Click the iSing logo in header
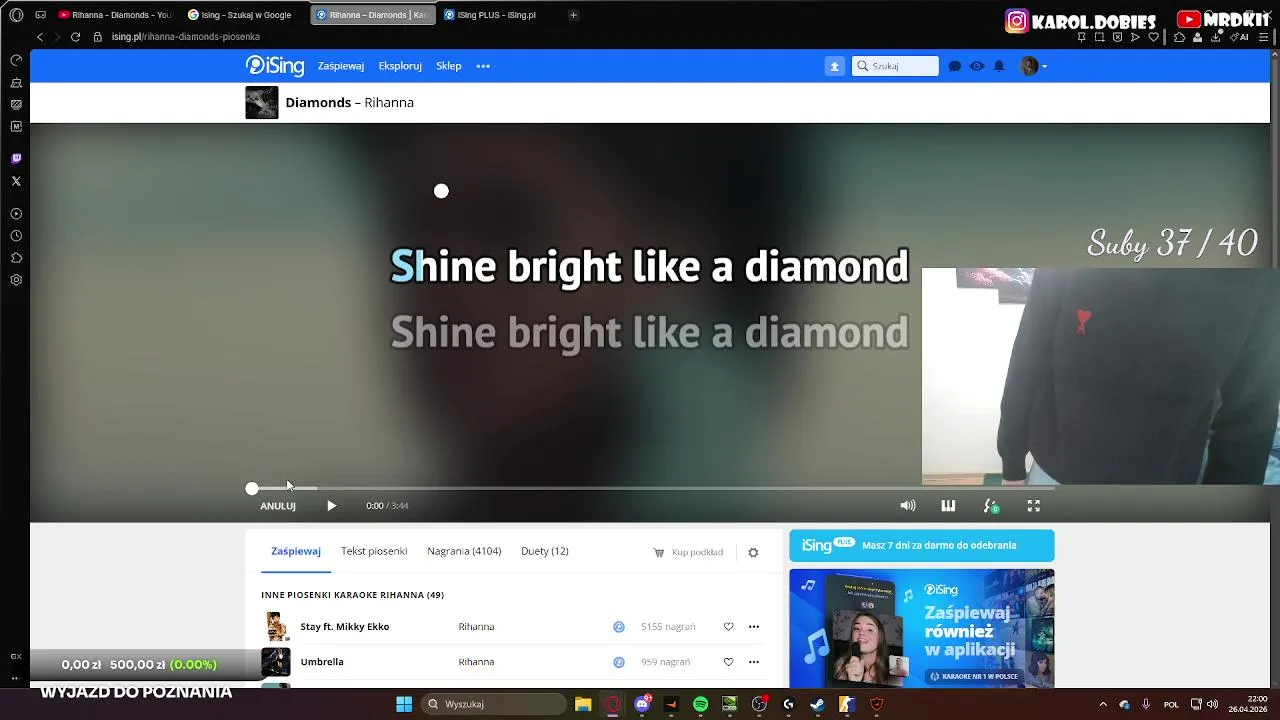The image size is (1280, 720). coord(275,66)
